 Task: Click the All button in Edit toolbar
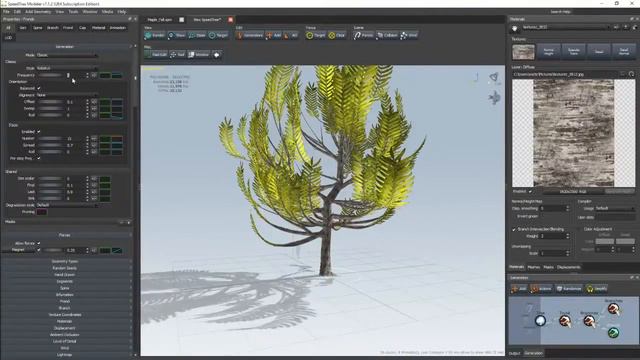[x=291, y=36]
